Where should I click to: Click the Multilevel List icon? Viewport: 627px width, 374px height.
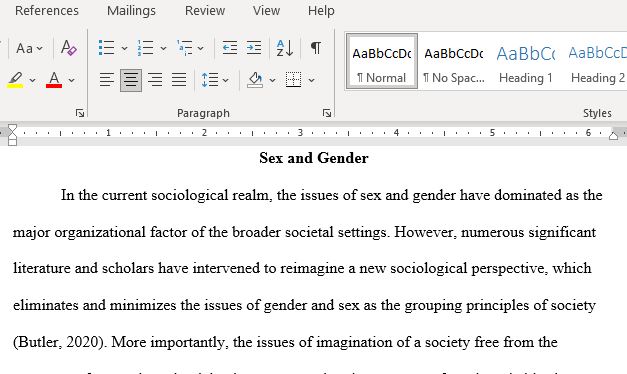tap(185, 48)
